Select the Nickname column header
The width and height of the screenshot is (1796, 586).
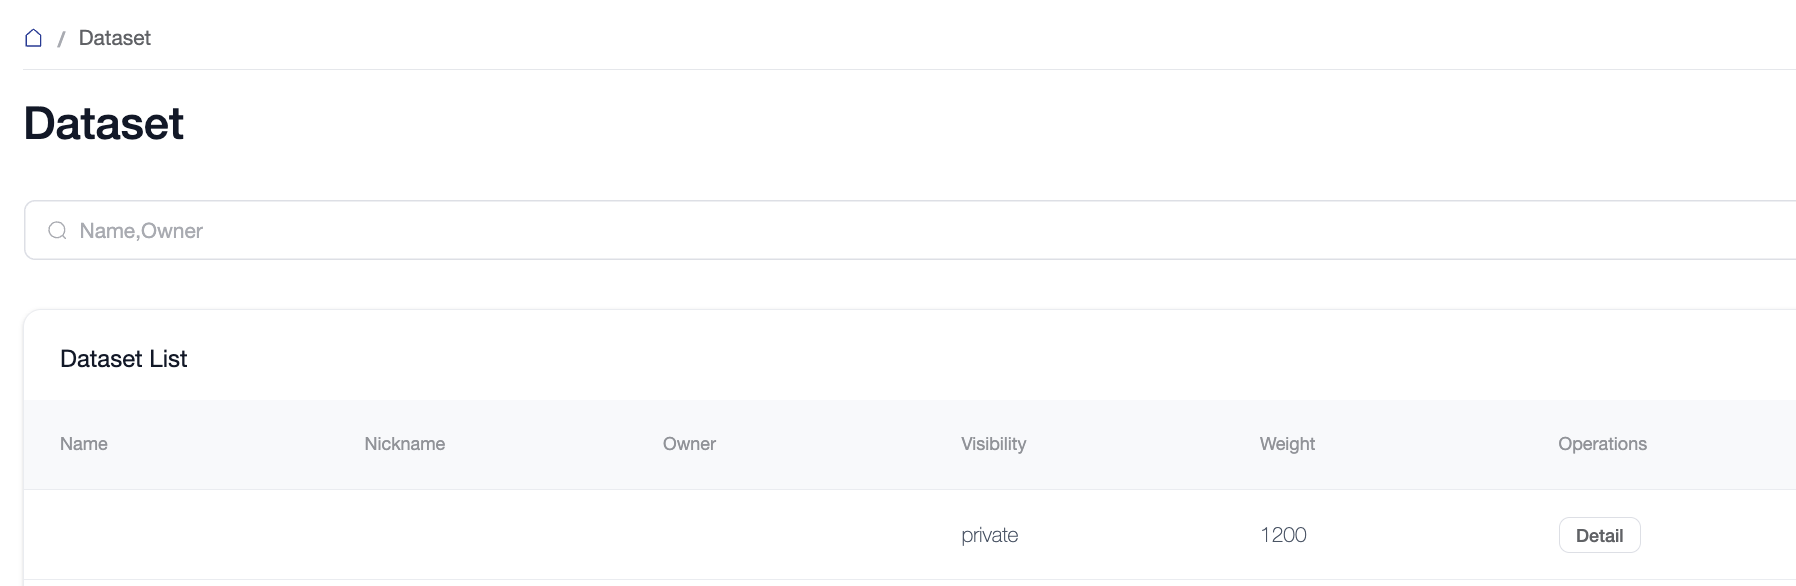[x=404, y=444]
